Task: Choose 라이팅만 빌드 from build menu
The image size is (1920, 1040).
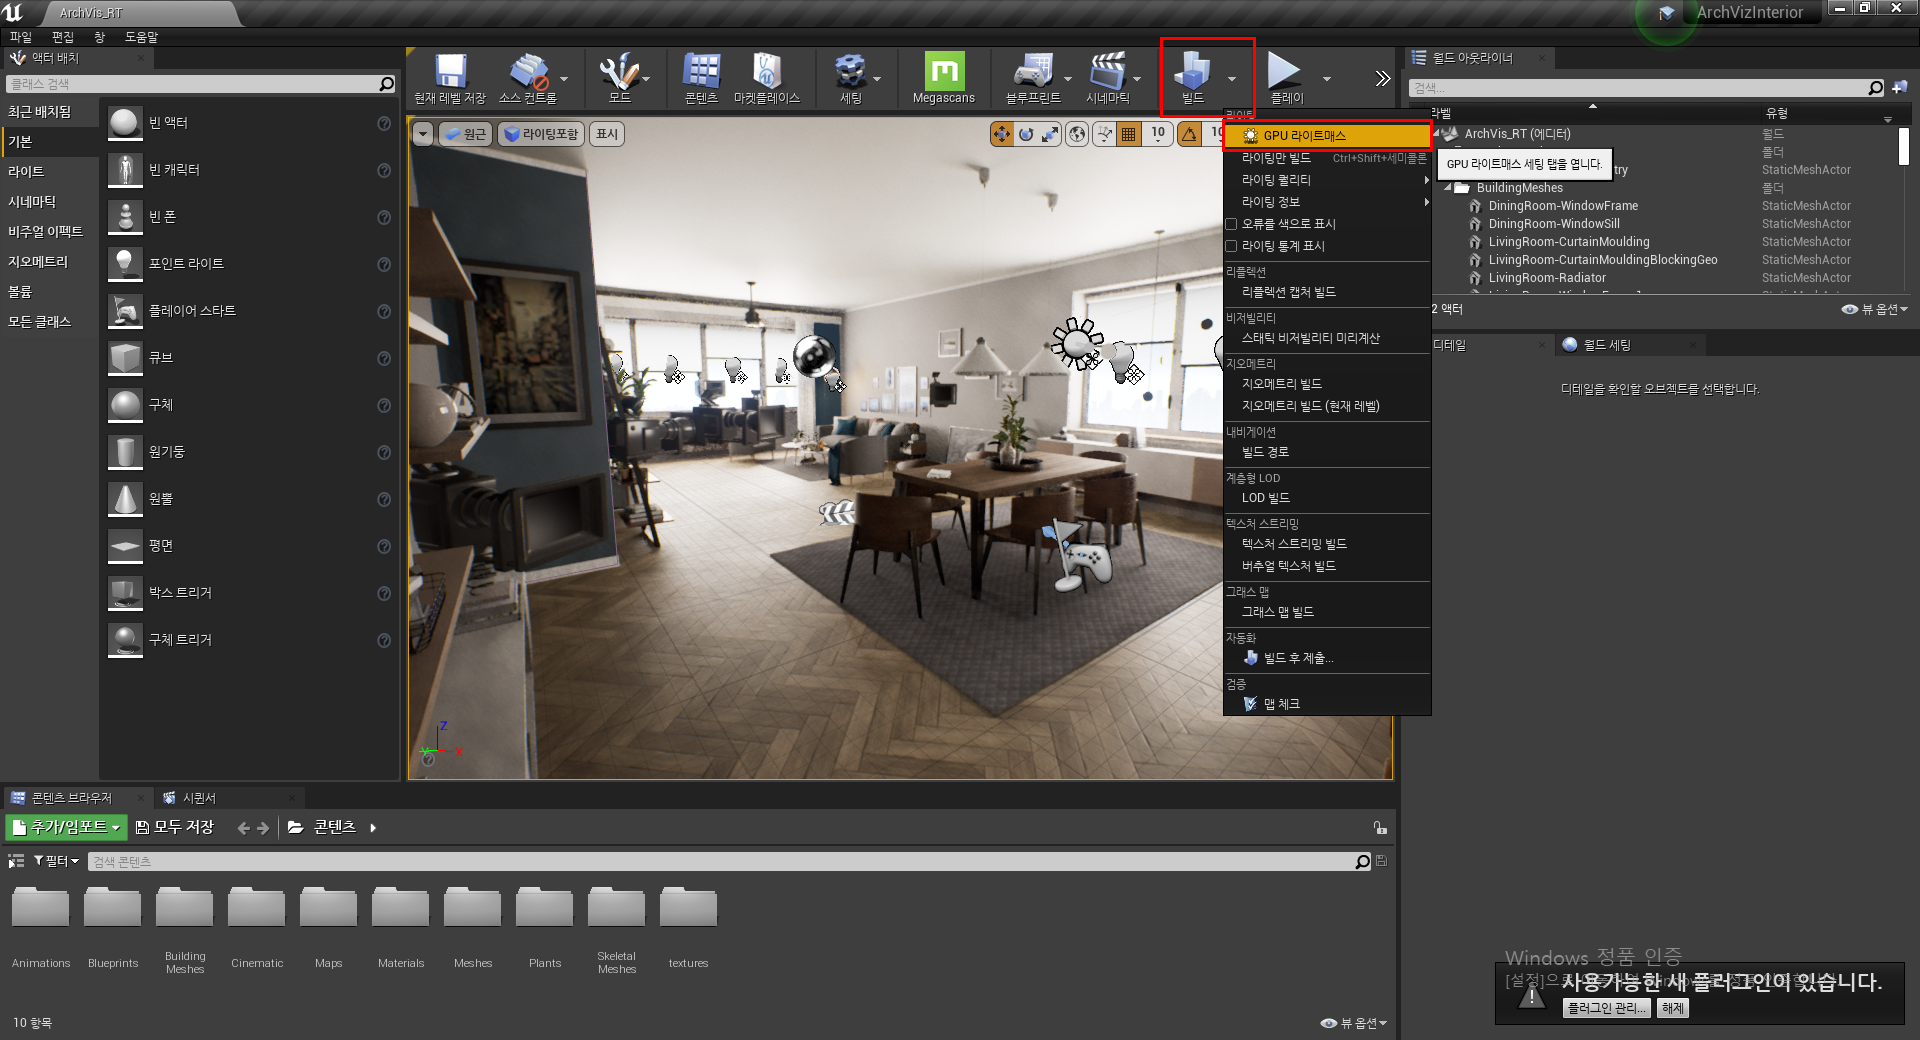Action: click(x=1327, y=158)
